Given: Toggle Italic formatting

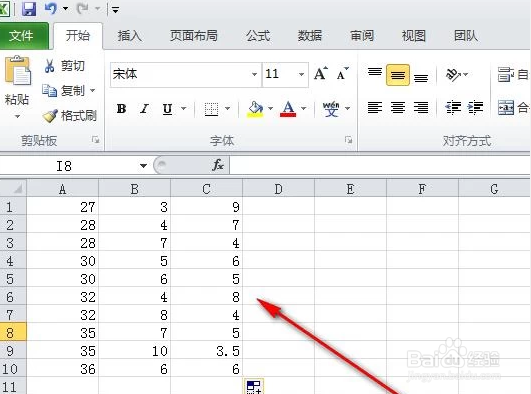Looking at the screenshot, I should (x=145, y=109).
